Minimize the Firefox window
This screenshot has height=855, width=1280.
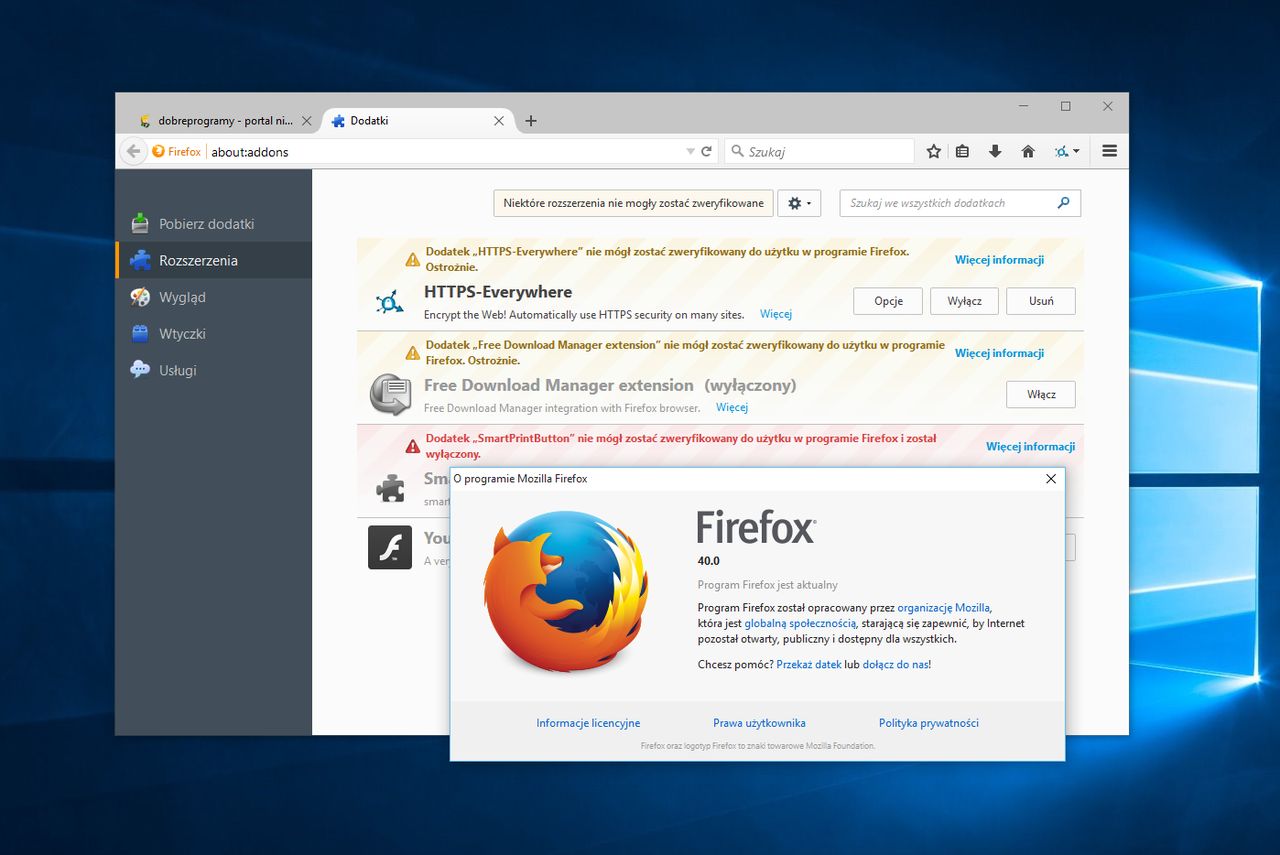click(x=1024, y=106)
